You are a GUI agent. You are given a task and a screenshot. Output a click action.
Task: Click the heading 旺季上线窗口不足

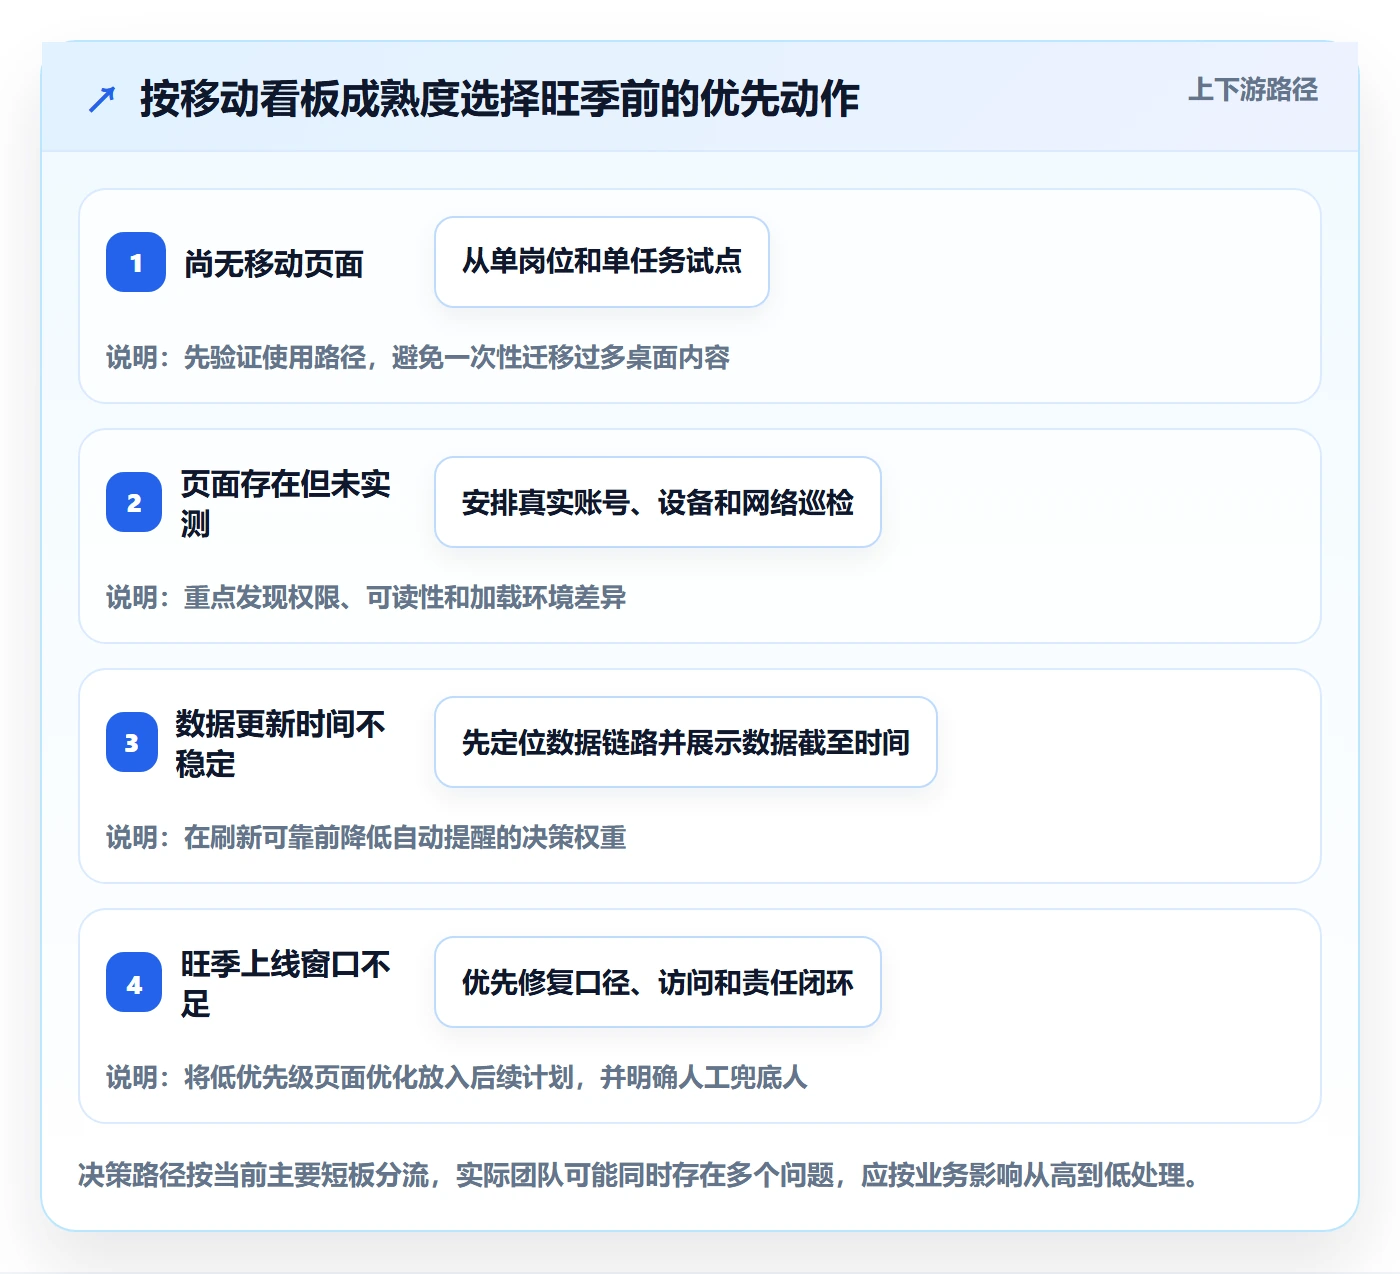[x=286, y=983]
